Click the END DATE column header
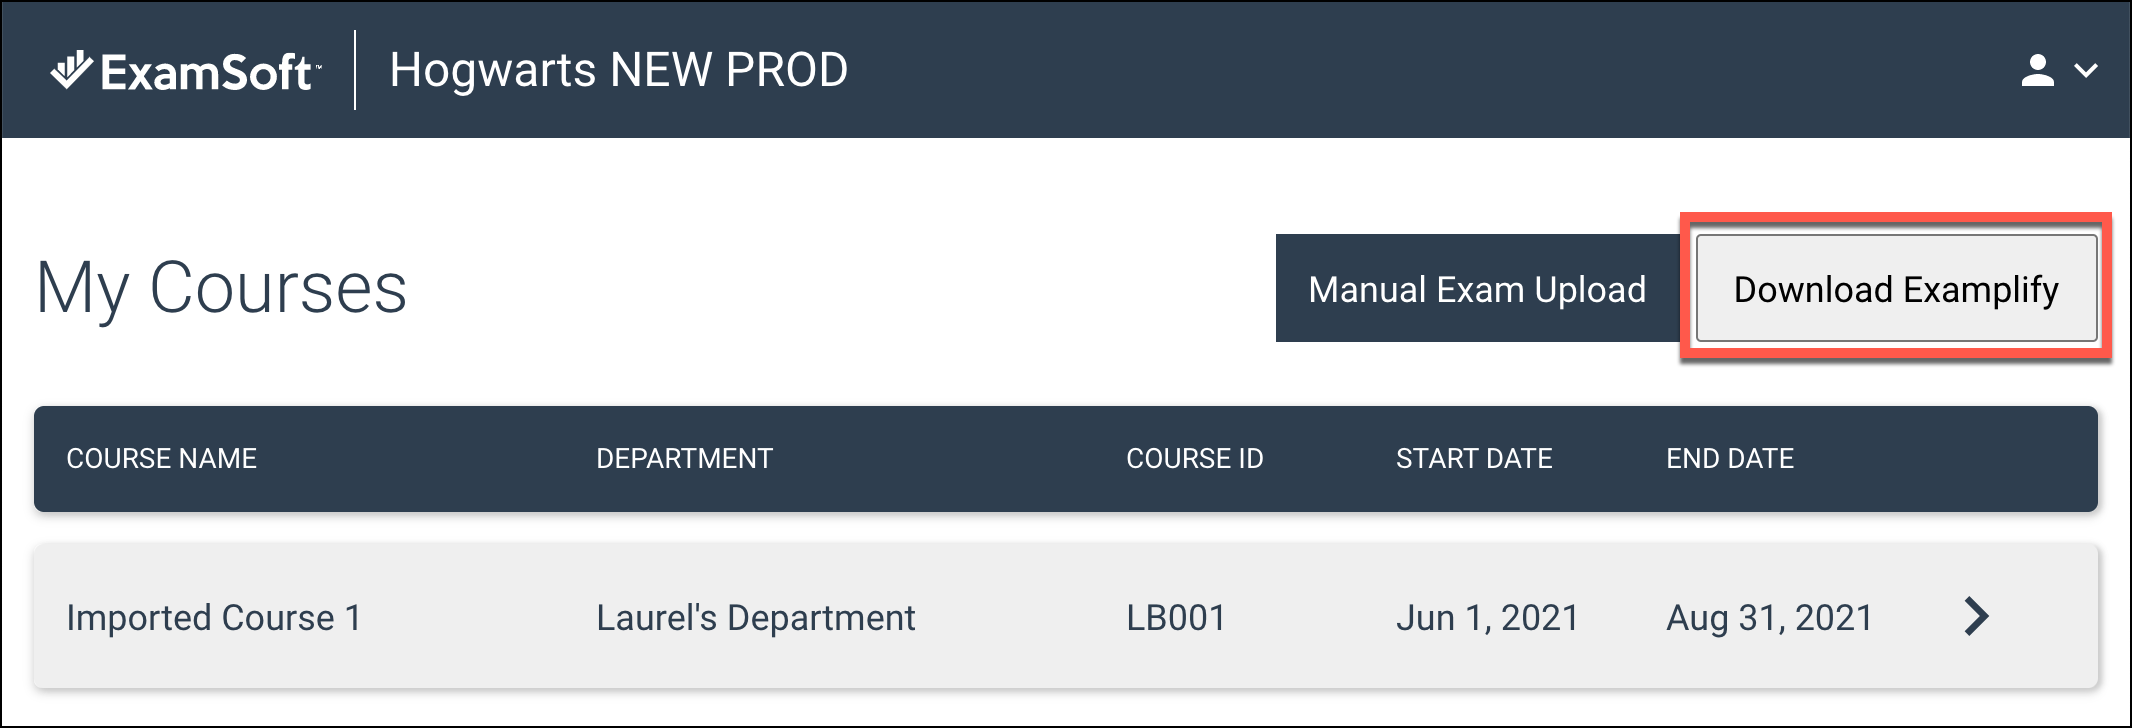The image size is (2132, 728). pyautogui.click(x=1730, y=458)
